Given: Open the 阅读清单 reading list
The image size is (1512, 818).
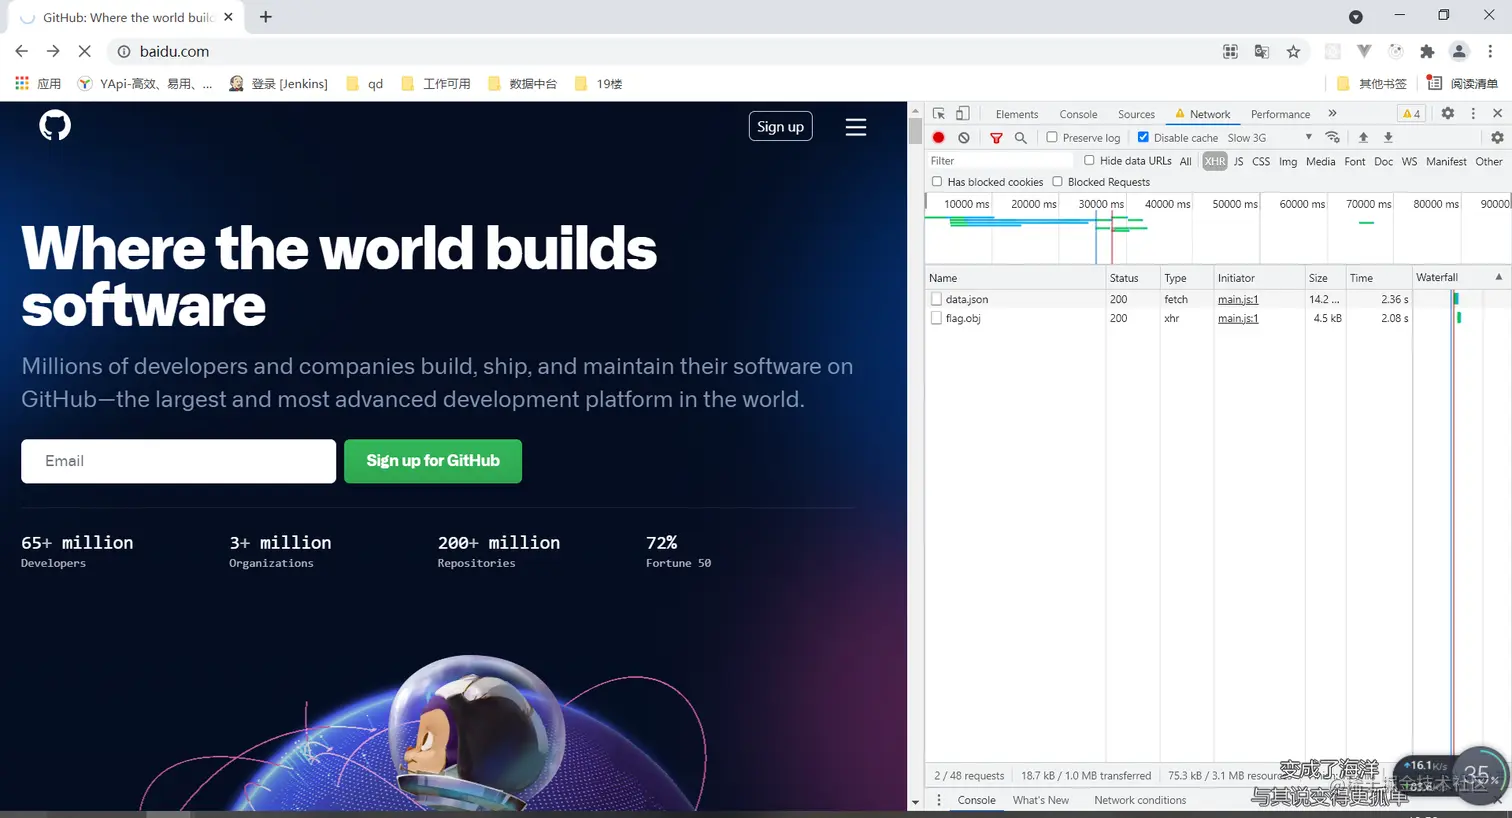Looking at the screenshot, I should (1462, 84).
